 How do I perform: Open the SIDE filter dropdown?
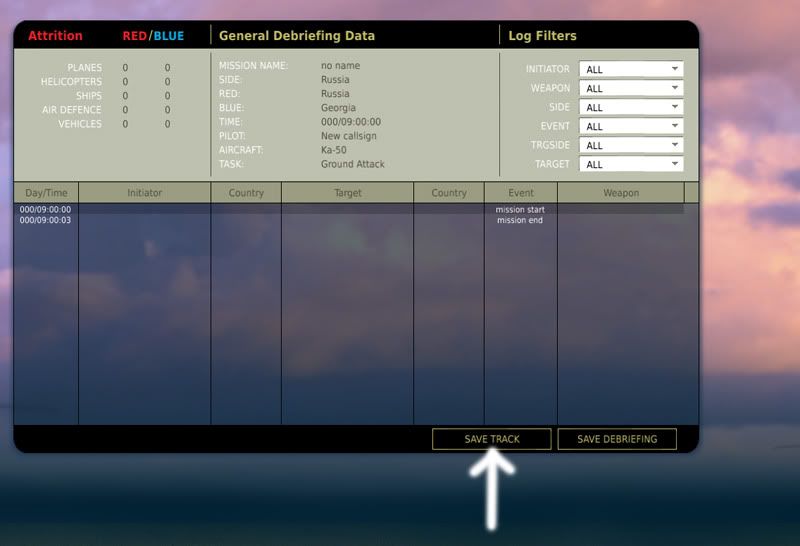click(631, 107)
